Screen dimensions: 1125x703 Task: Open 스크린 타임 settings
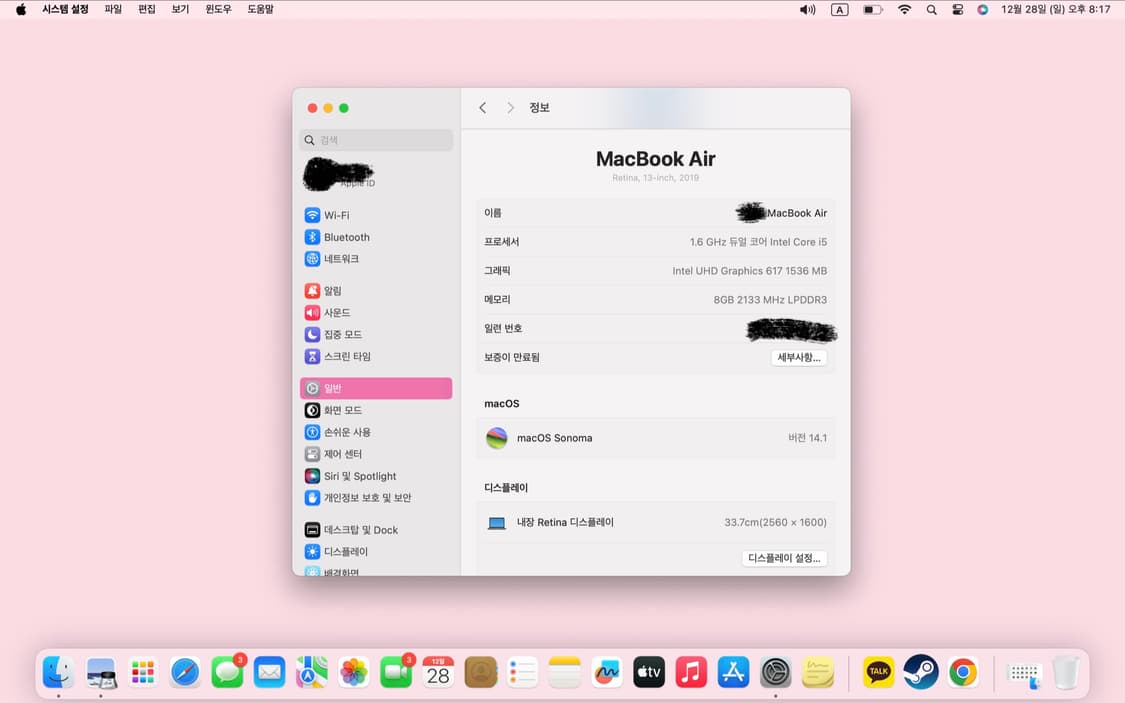(346, 357)
